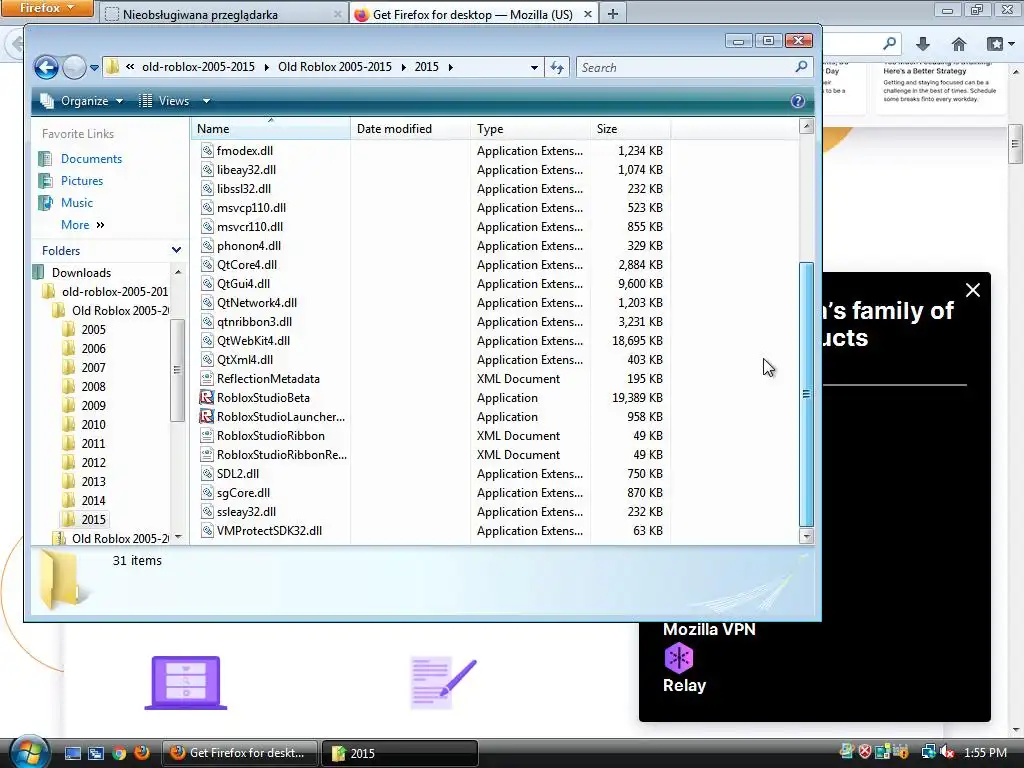
Task: Expand arrow after 2015 breadcrumb
Action: coord(451,67)
